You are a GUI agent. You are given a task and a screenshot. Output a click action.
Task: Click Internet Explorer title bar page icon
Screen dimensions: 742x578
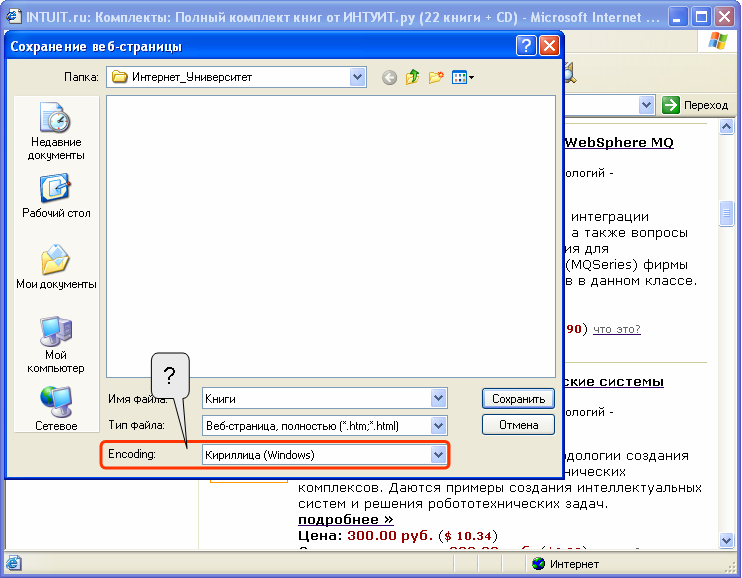click(13, 17)
